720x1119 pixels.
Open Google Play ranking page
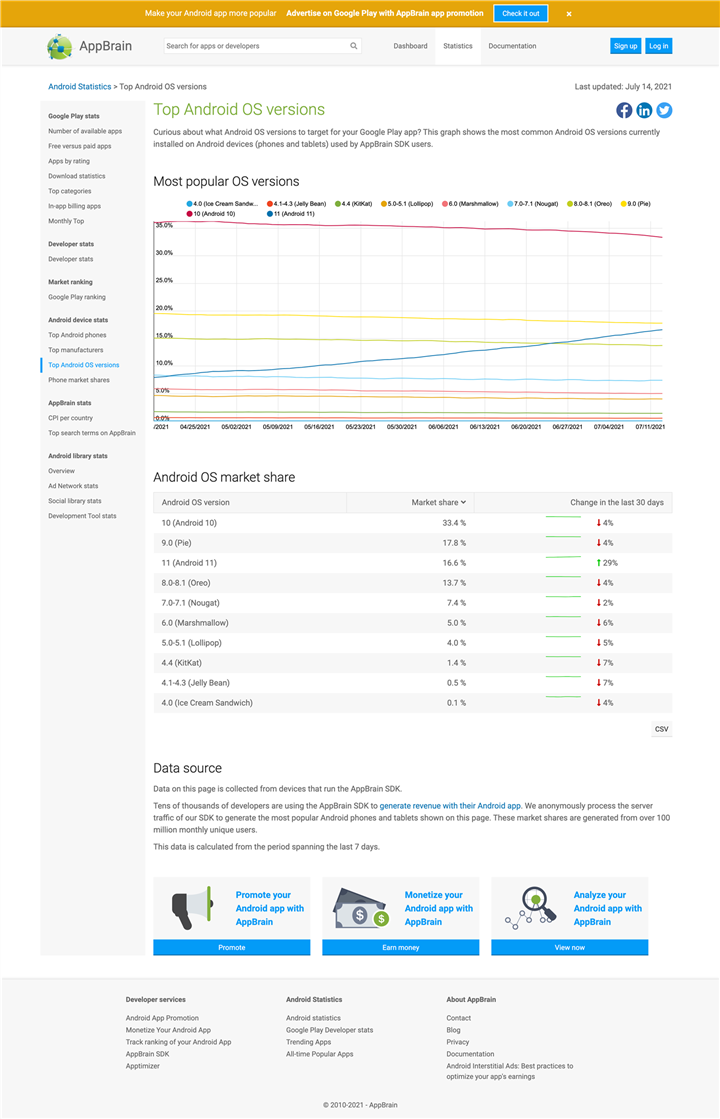pyautogui.click(x=76, y=297)
